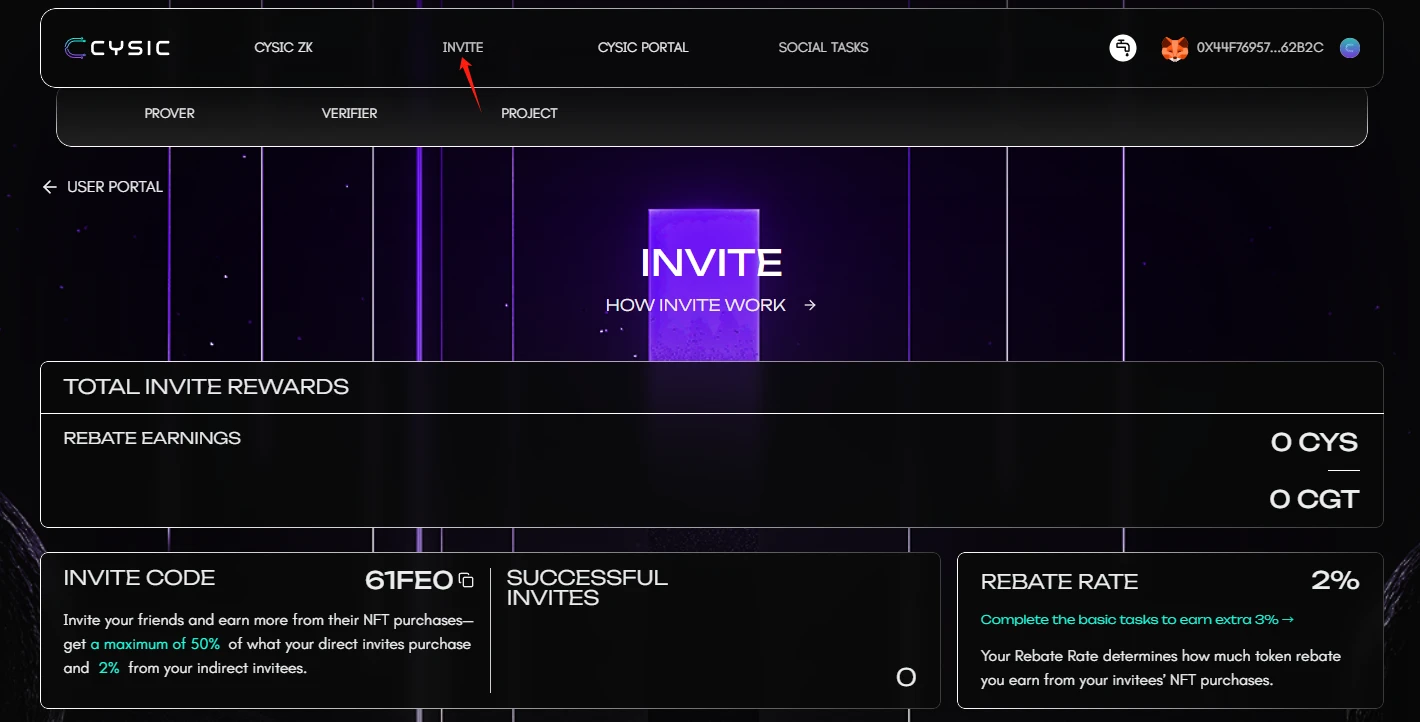
Task: Switch to the INVITE tab
Action: pos(463,47)
